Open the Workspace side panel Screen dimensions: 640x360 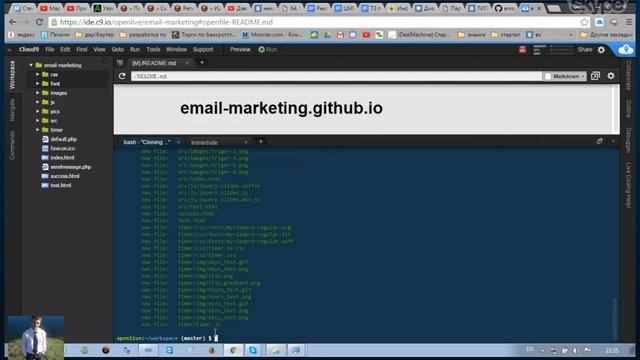pos(12,75)
